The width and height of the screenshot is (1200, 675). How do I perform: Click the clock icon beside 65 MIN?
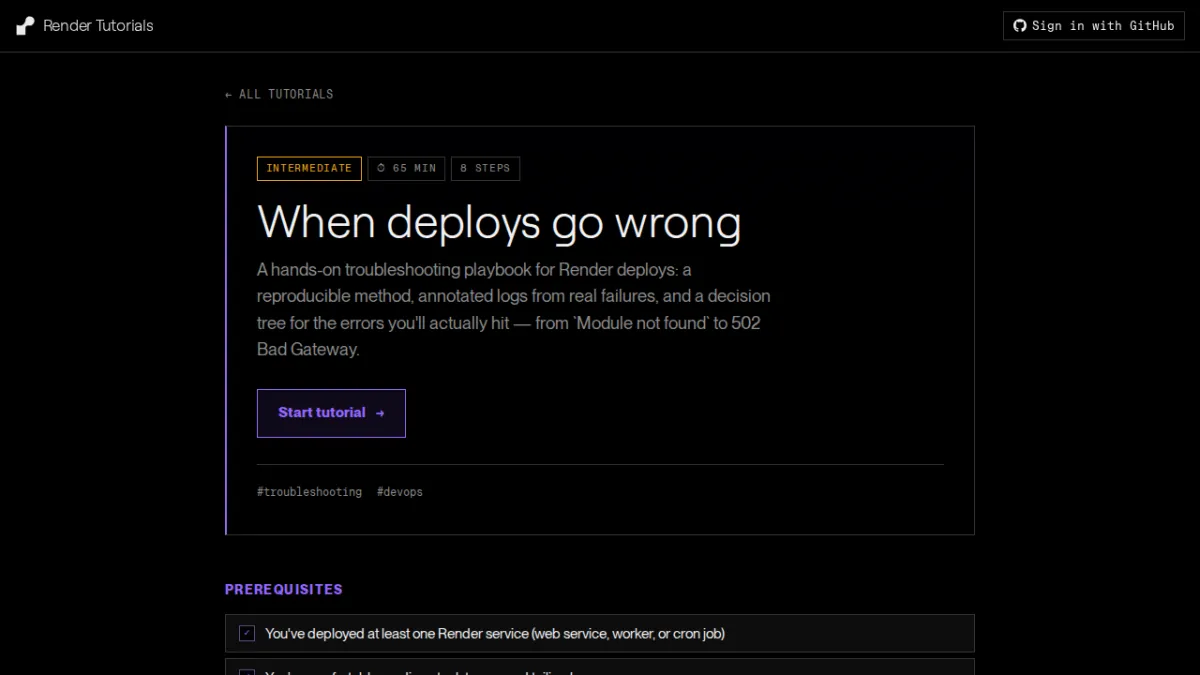[381, 168]
